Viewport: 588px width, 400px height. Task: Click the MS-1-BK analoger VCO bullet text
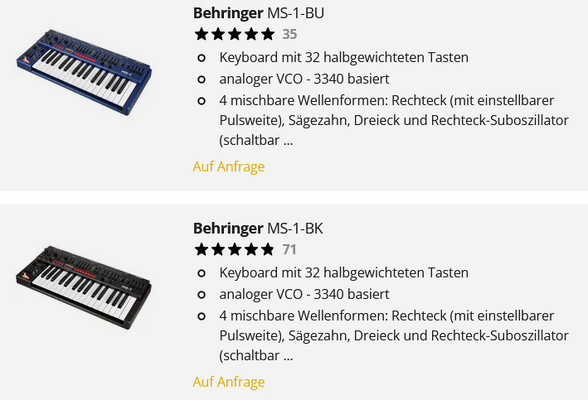304,294
